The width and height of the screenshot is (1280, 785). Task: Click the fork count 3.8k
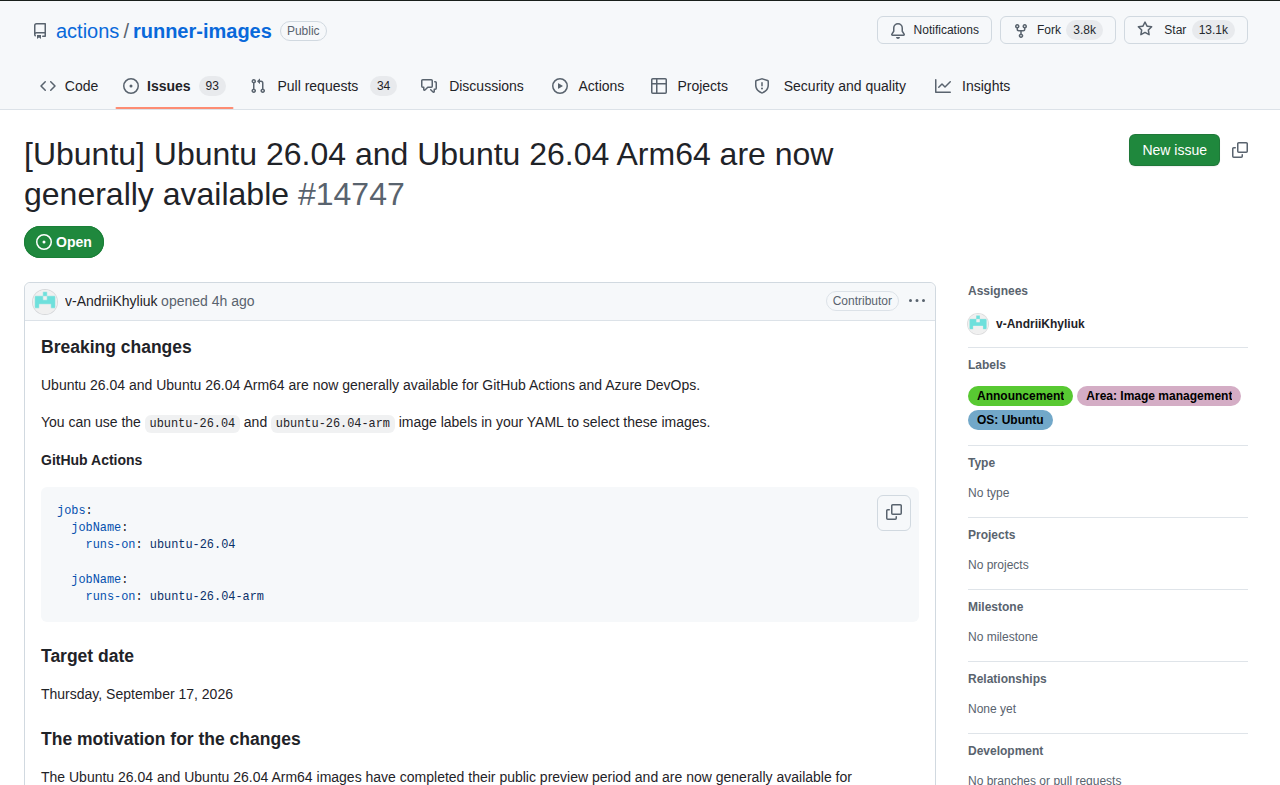1085,30
